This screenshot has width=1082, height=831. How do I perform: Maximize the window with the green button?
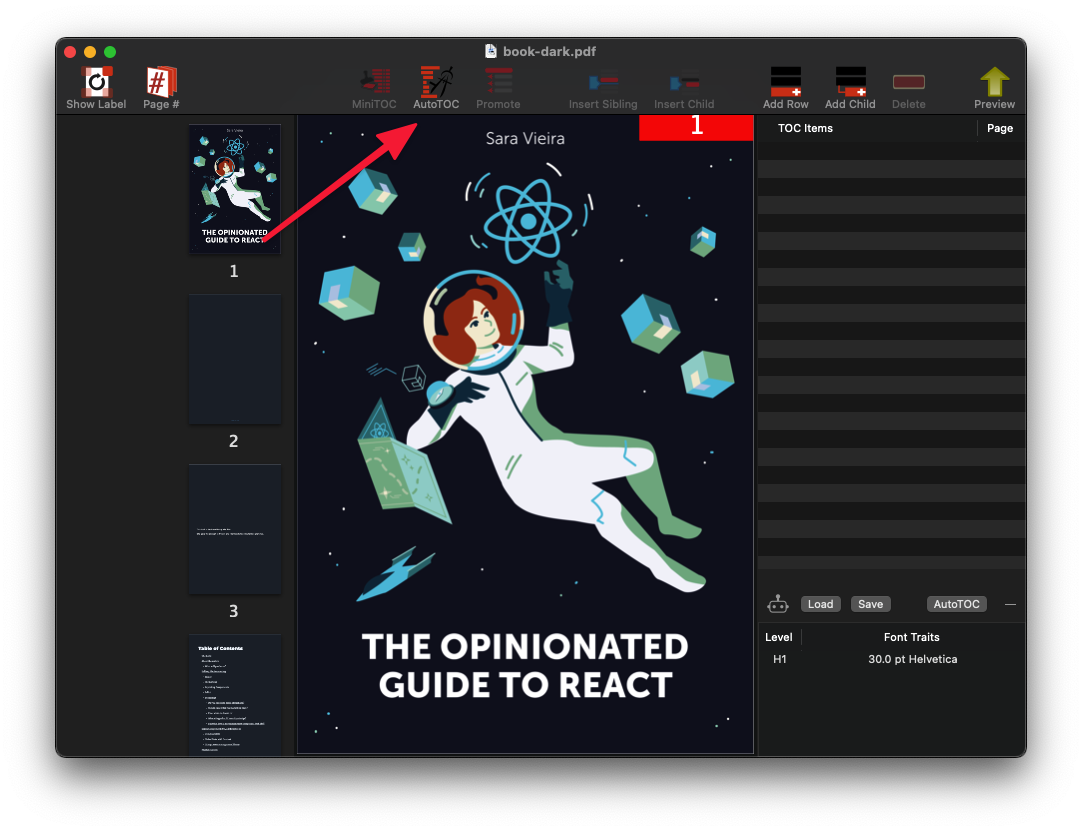(110, 52)
